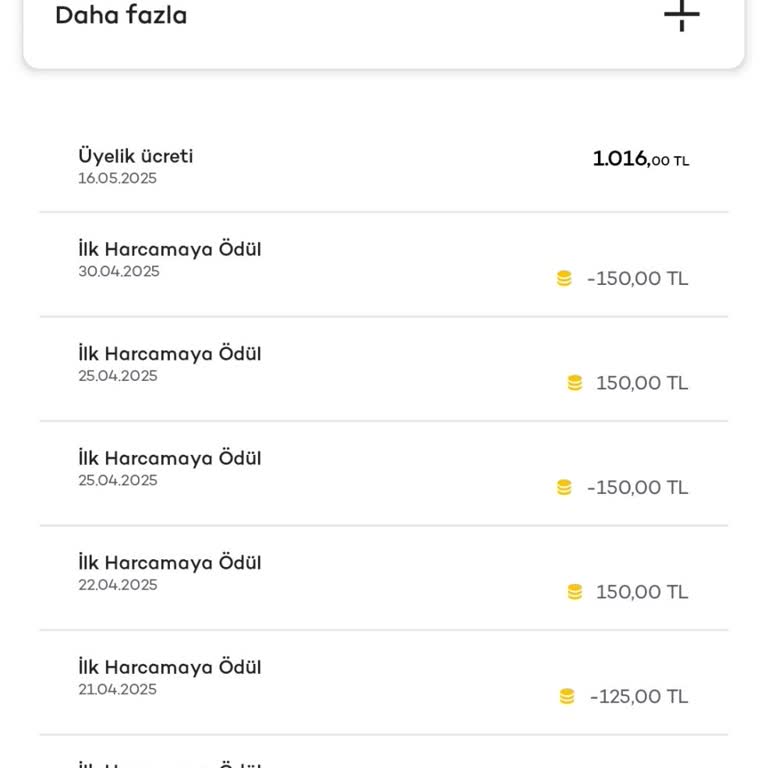Click coin icon on the 22.04.2025 reward
Image resolution: width=768 pixels, height=768 pixels.
pyautogui.click(x=575, y=592)
